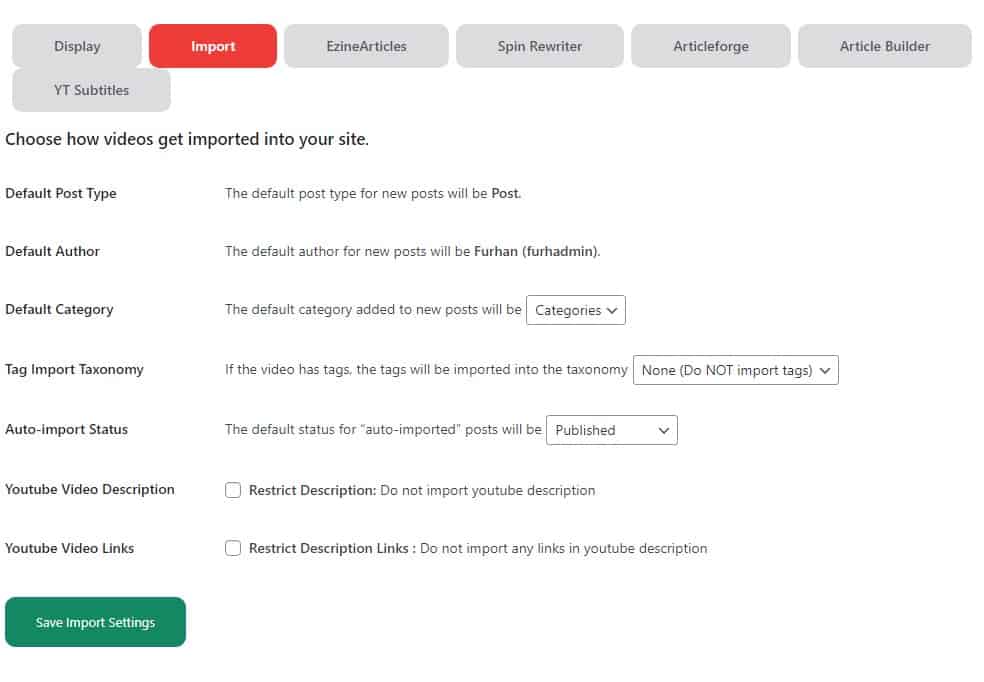Tick the Restrict Description Links checkbox
984x682 pixels.
pos(233,548)
